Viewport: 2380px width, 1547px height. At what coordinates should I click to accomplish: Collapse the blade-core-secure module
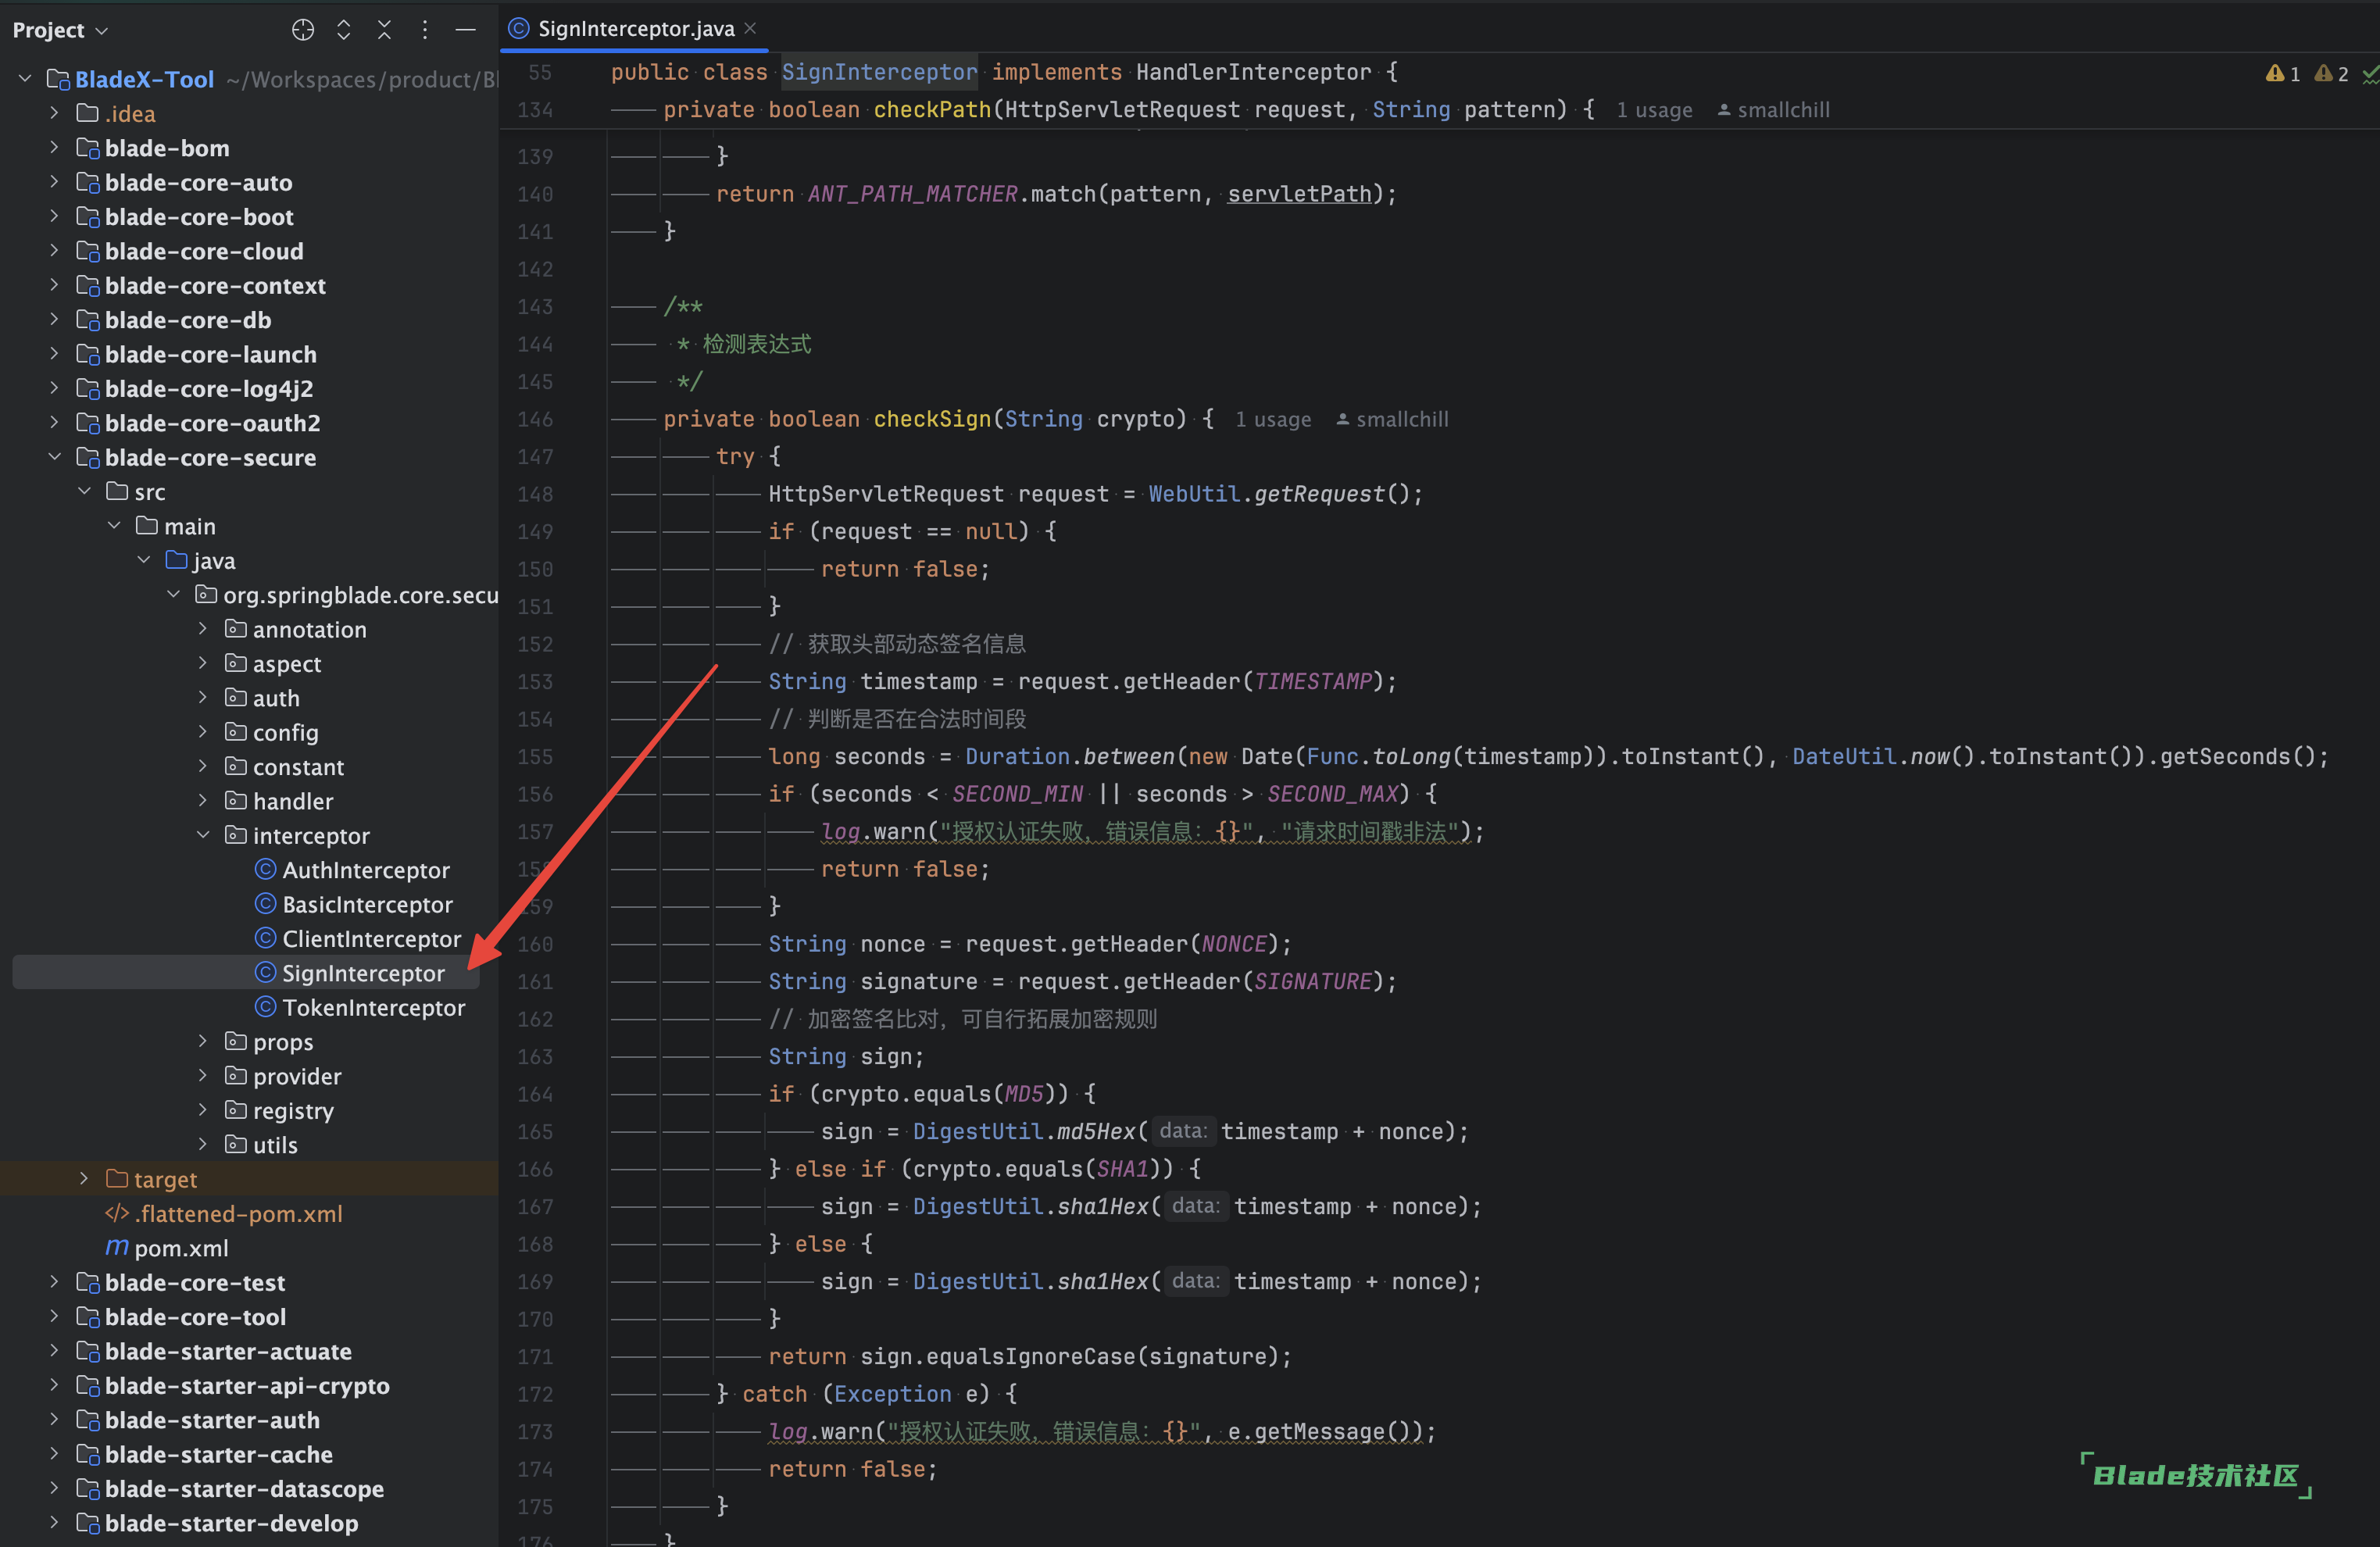pos(54,457)
